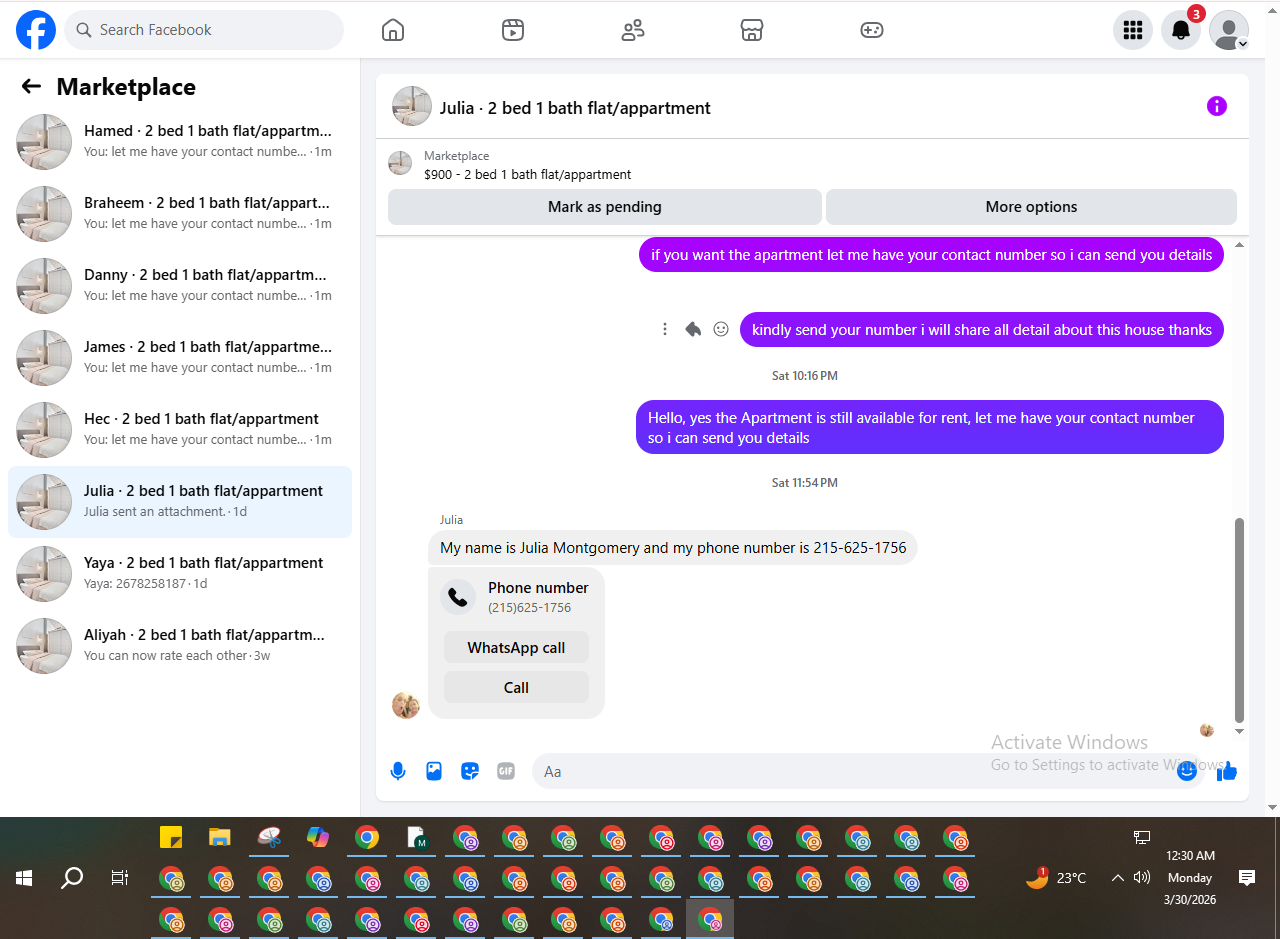Open the conversation with Danny

180,286
